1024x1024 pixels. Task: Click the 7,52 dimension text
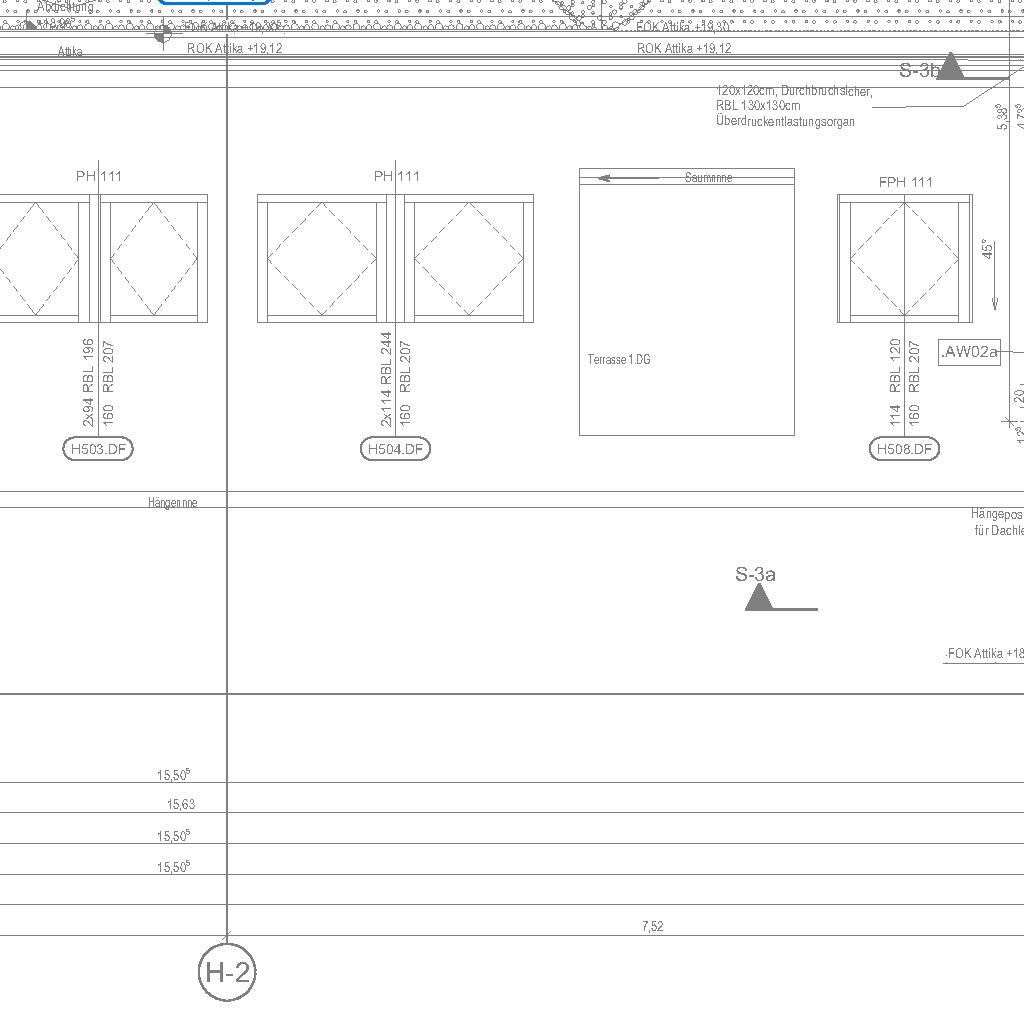tap(652, 926)
